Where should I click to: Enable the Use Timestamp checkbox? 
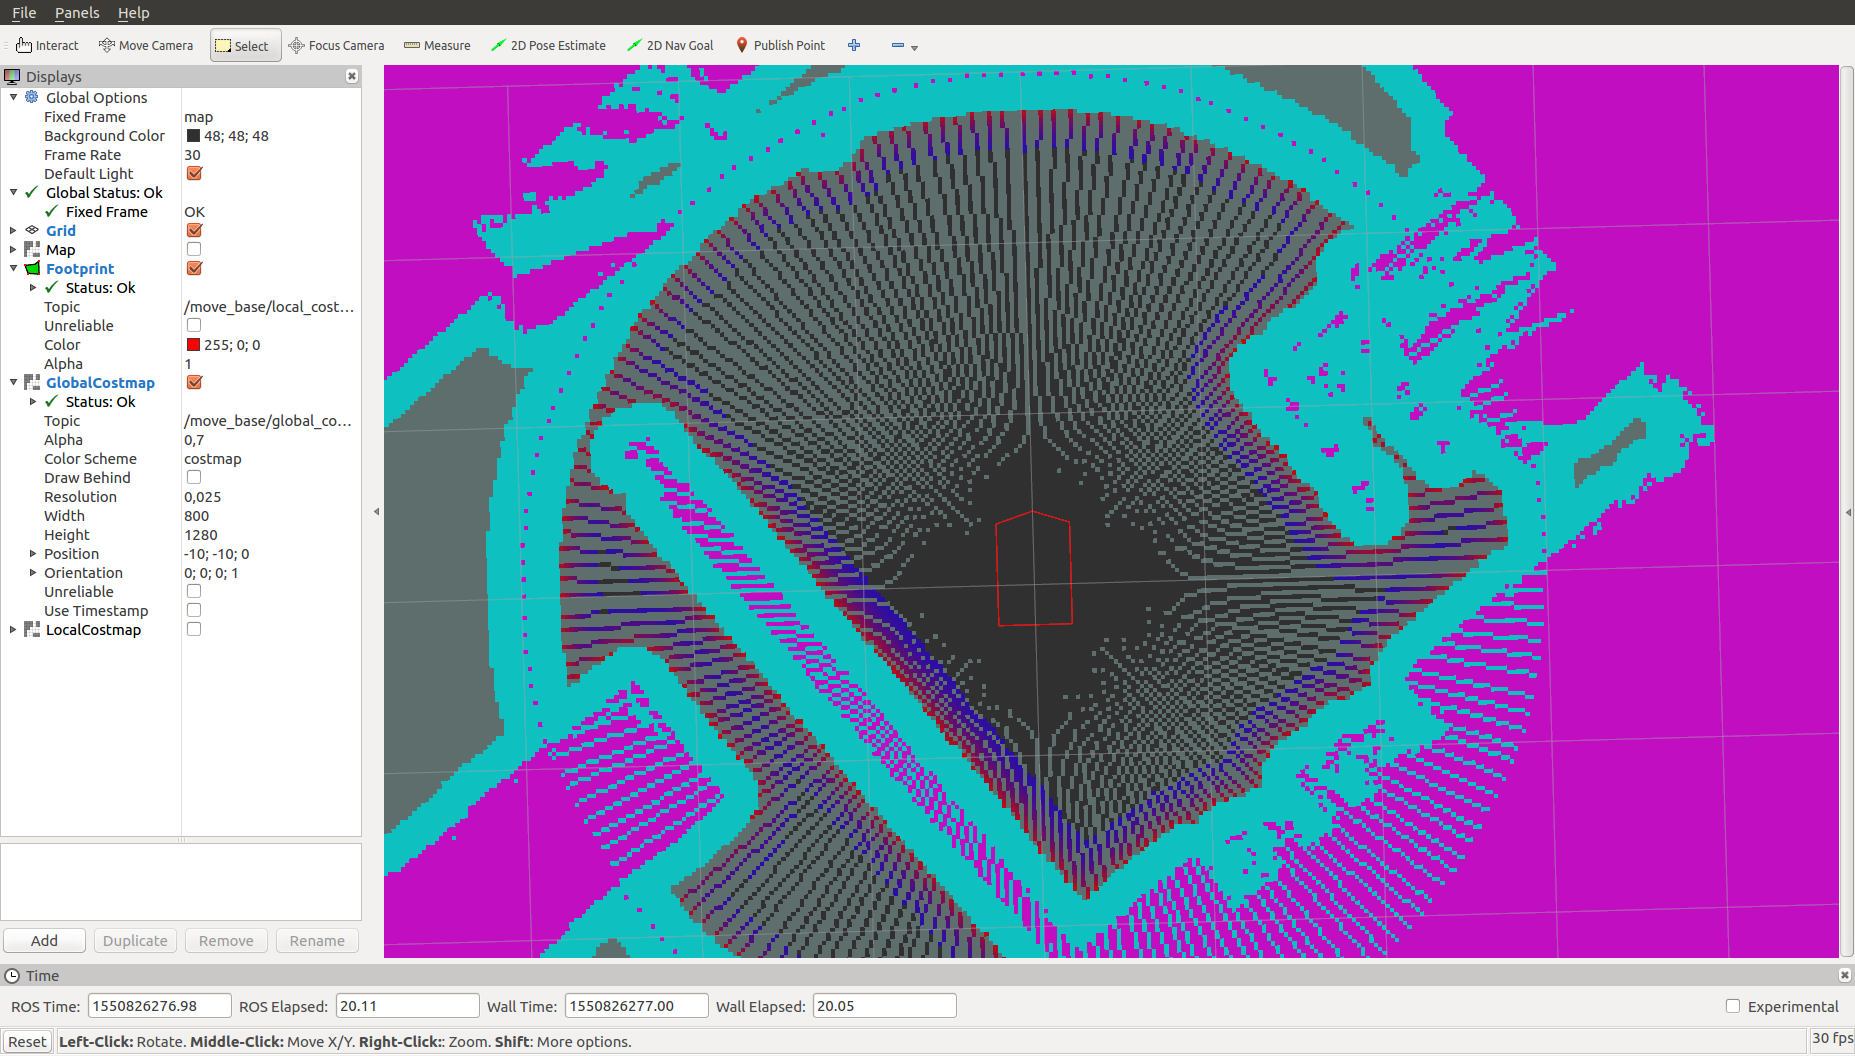[x=194, y=610]
